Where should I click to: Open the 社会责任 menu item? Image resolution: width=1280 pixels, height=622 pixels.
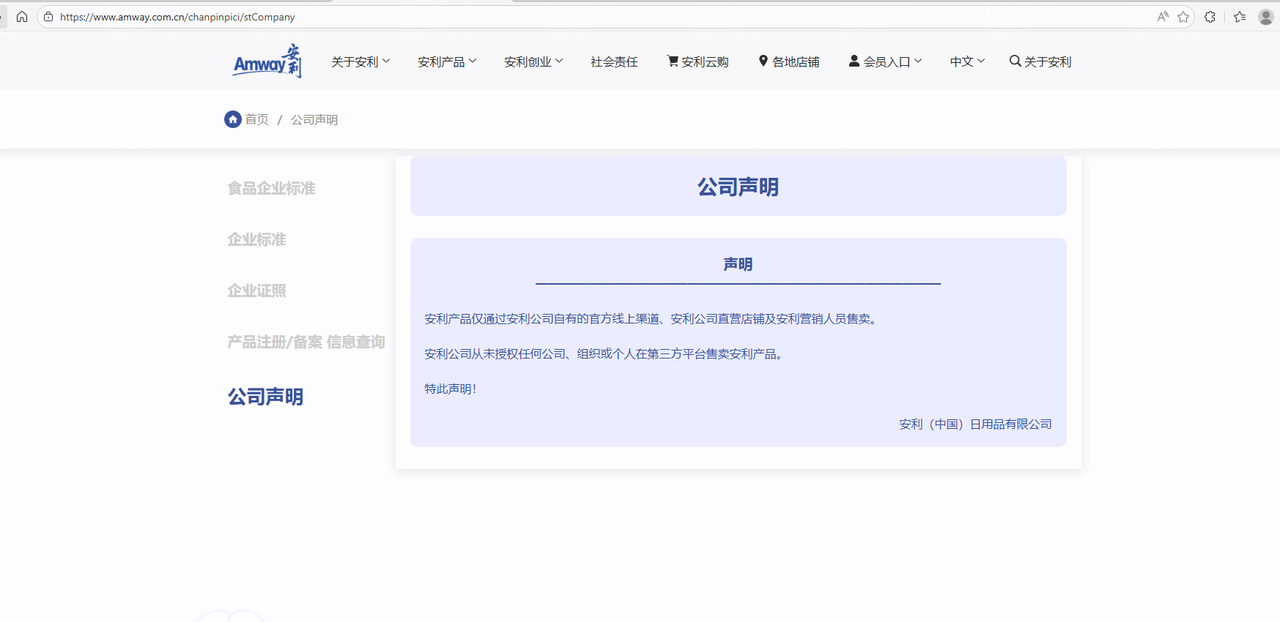[614, 62]
